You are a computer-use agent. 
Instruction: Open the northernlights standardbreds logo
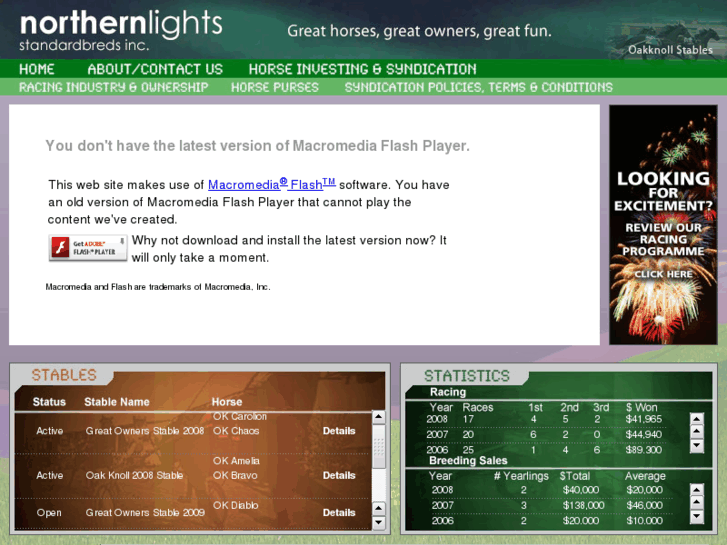[x=121, y=31]
